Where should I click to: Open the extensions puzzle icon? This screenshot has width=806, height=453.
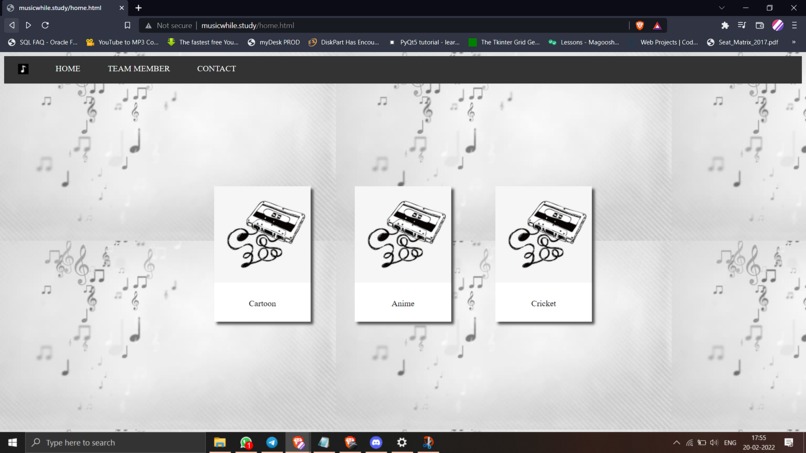point(725,25)
